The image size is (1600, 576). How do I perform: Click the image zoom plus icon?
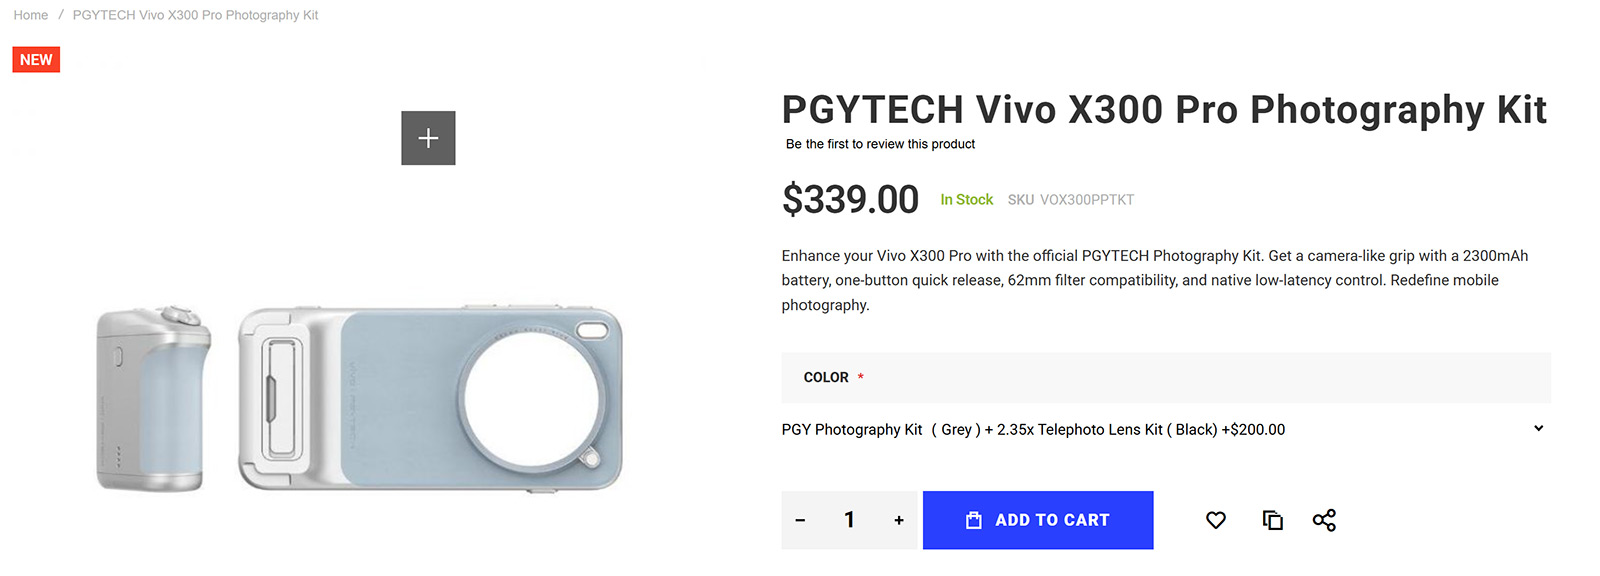[428, 138]
